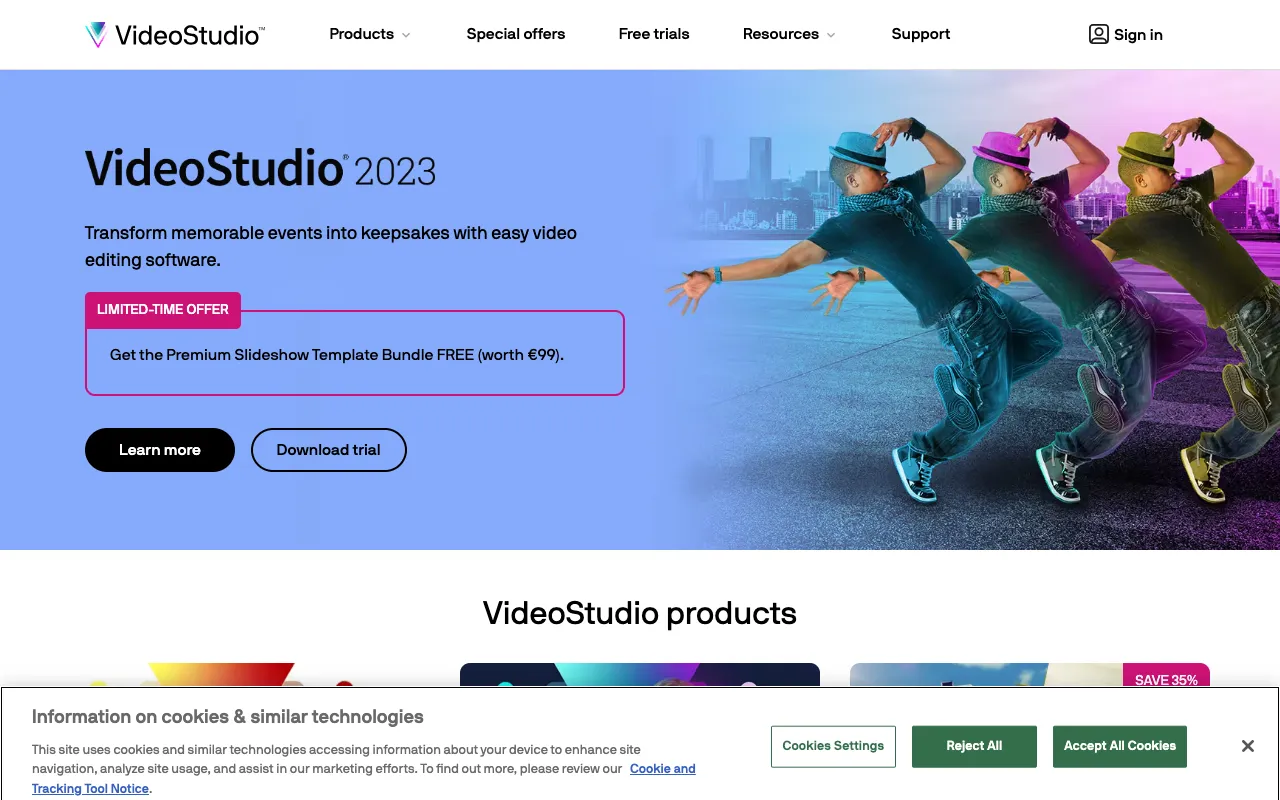1280x800 pixels.
Task: Open the Free trials page
Action: tap(653, 34)
